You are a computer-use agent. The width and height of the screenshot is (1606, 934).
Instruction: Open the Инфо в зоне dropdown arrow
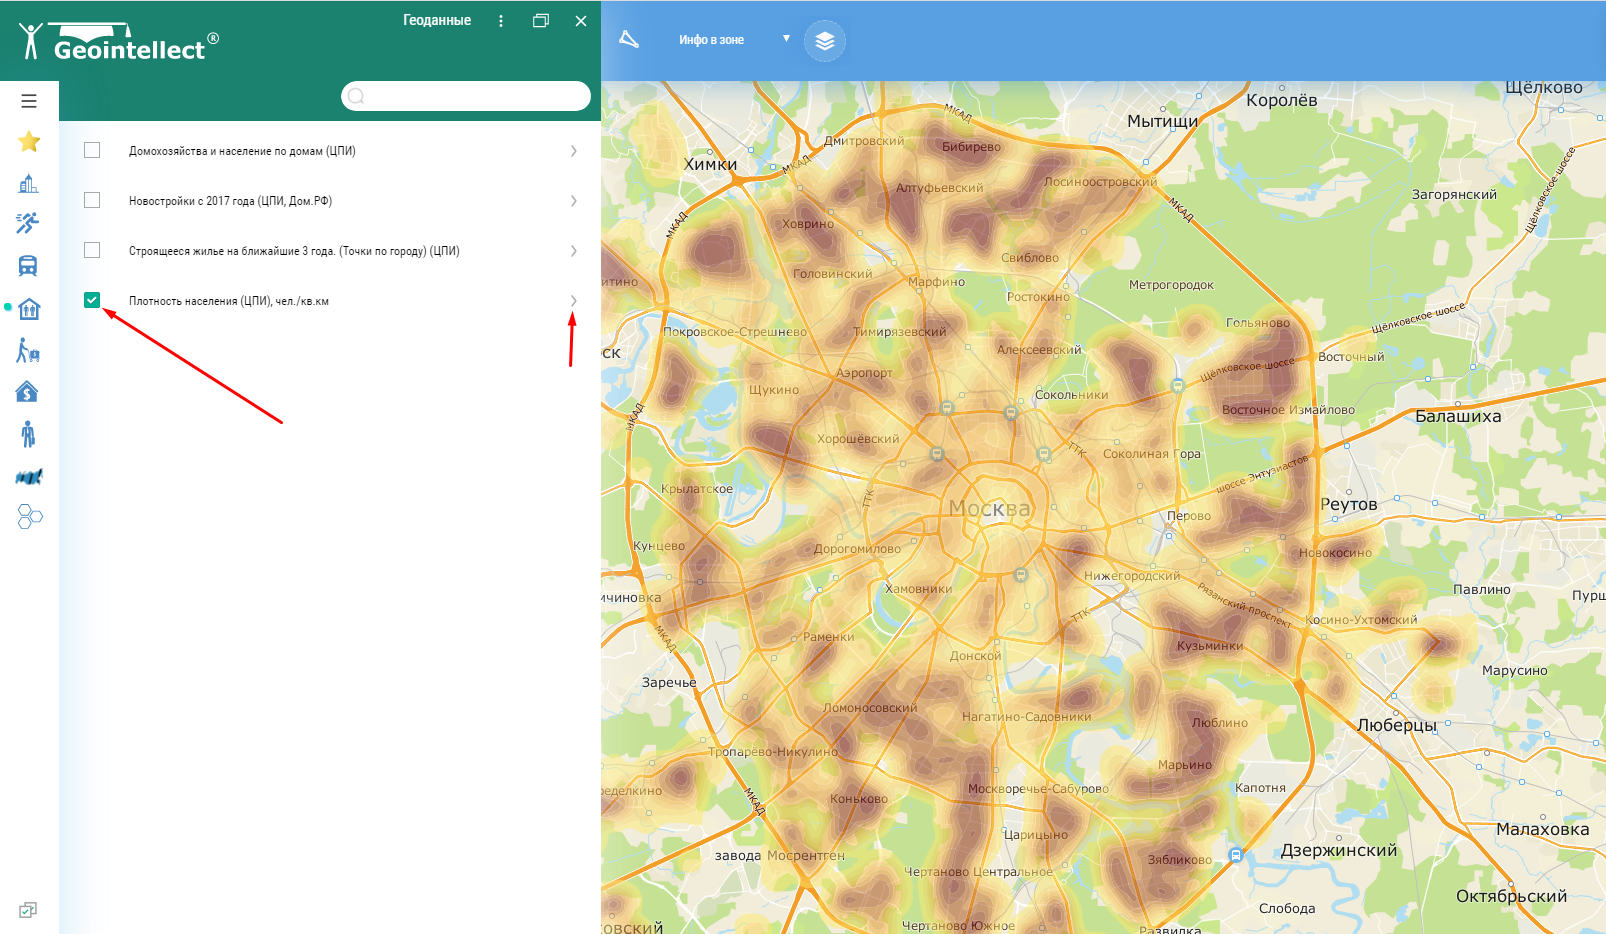coord(786,39)
